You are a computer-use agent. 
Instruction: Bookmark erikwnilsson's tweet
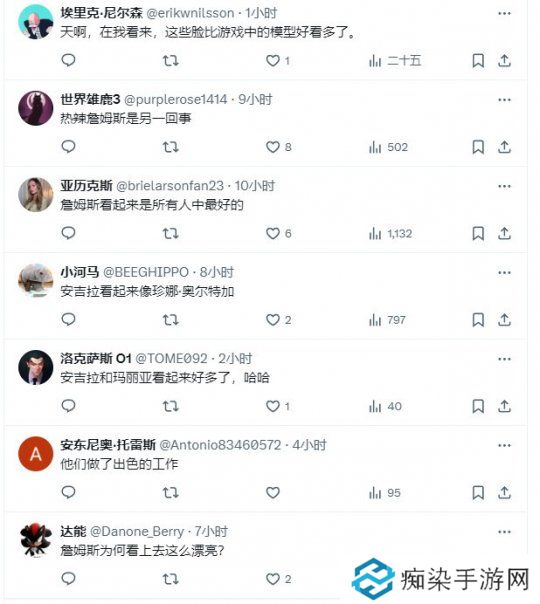click(478, 60)
